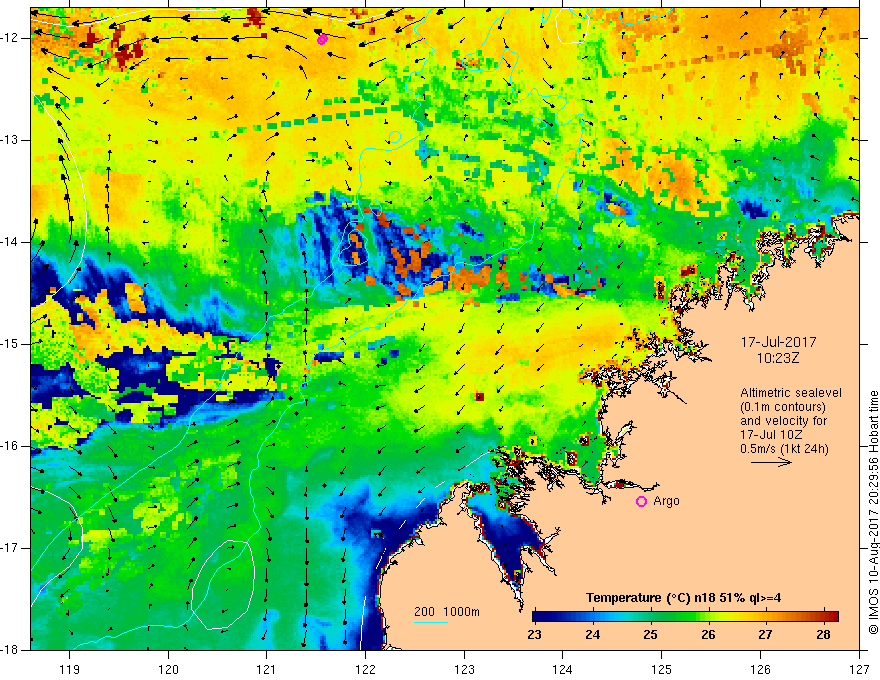This screenshot has height=680, width=880.
Task: Click the "Altimetric sealevel" text line
Action: point(791,393)
